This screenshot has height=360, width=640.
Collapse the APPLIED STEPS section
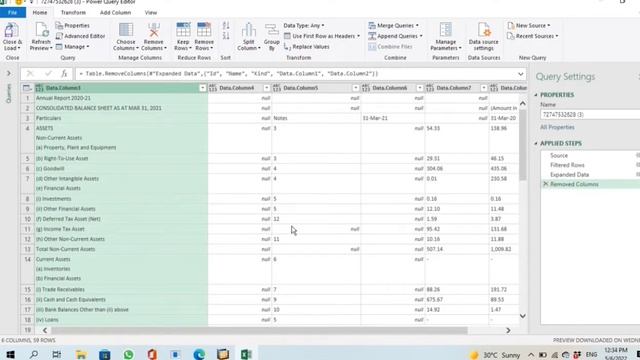tap(536, 143)
